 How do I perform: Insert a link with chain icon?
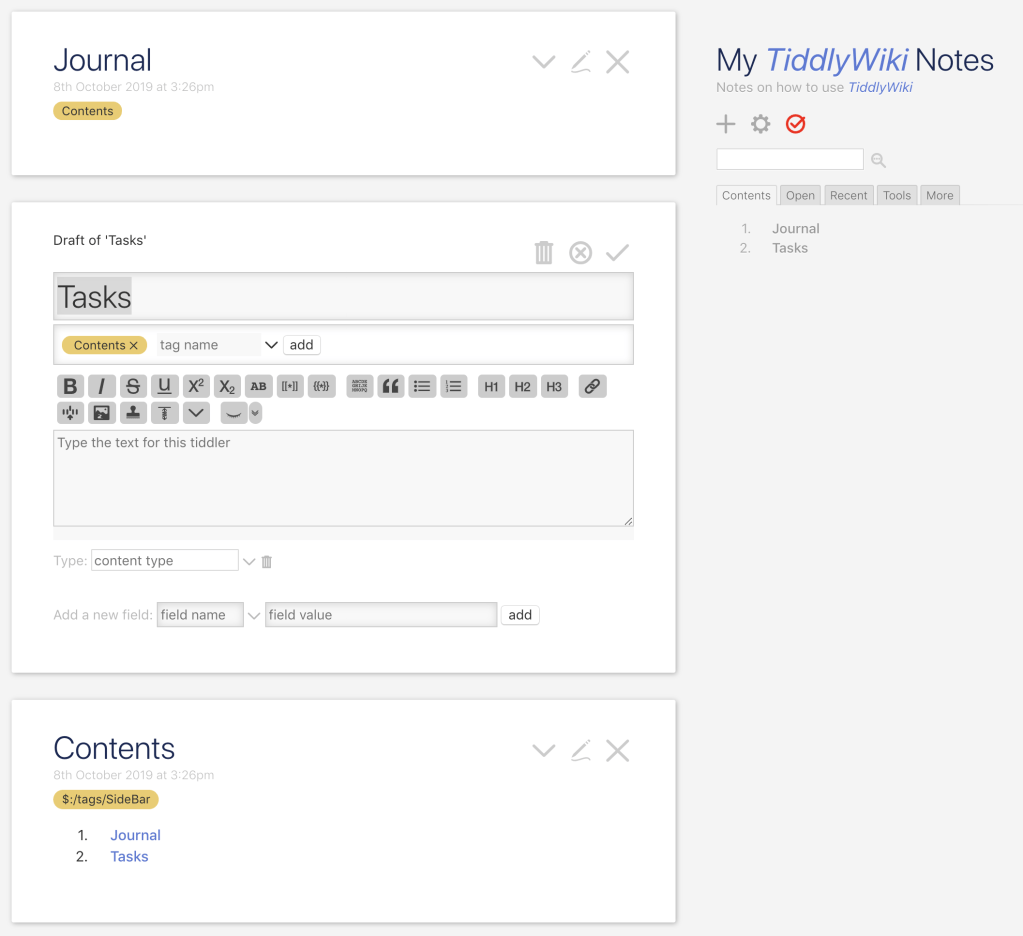pyautogui.click(x=592, y=387)
